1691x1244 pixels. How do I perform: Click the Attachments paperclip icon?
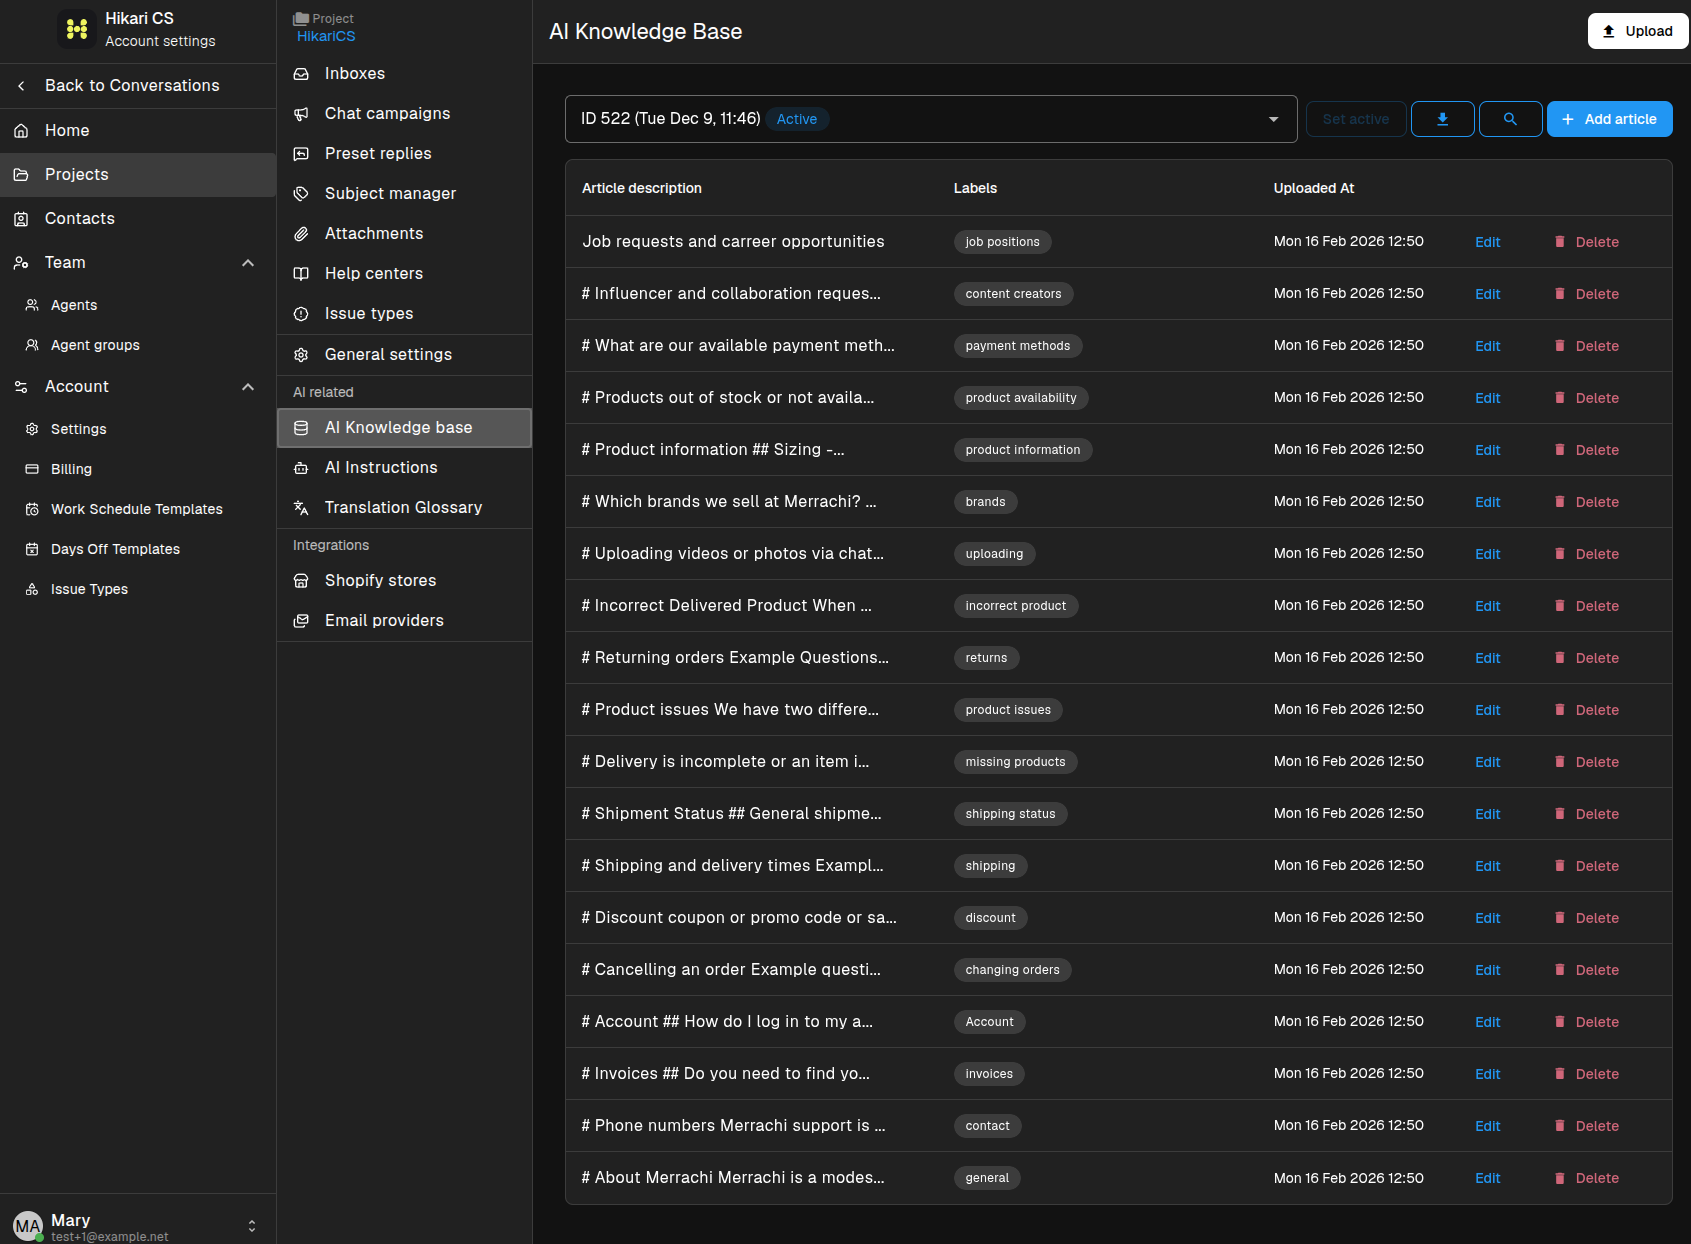pyautogui.click(x=301, y=234)
